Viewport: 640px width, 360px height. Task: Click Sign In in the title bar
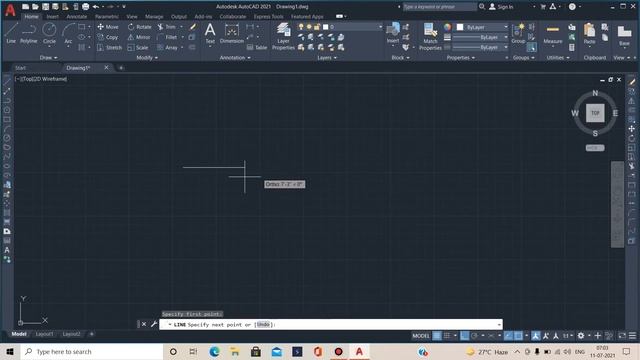(x=501, y=7)
